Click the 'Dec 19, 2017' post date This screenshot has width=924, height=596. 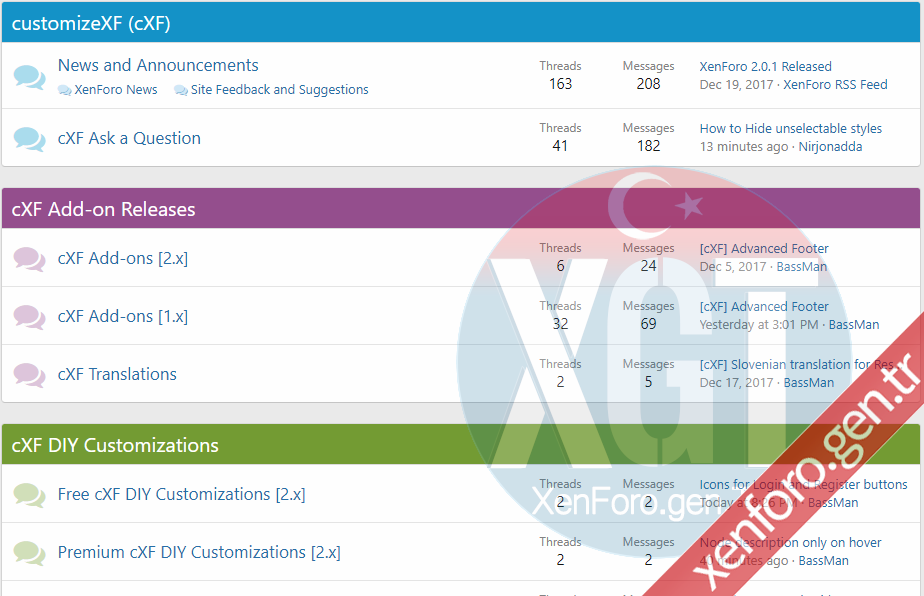click(736, 84)
